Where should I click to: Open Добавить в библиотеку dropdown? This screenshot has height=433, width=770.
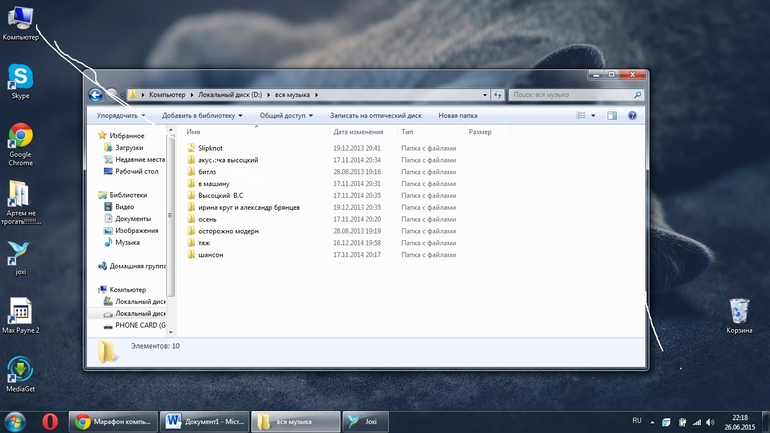202,116
